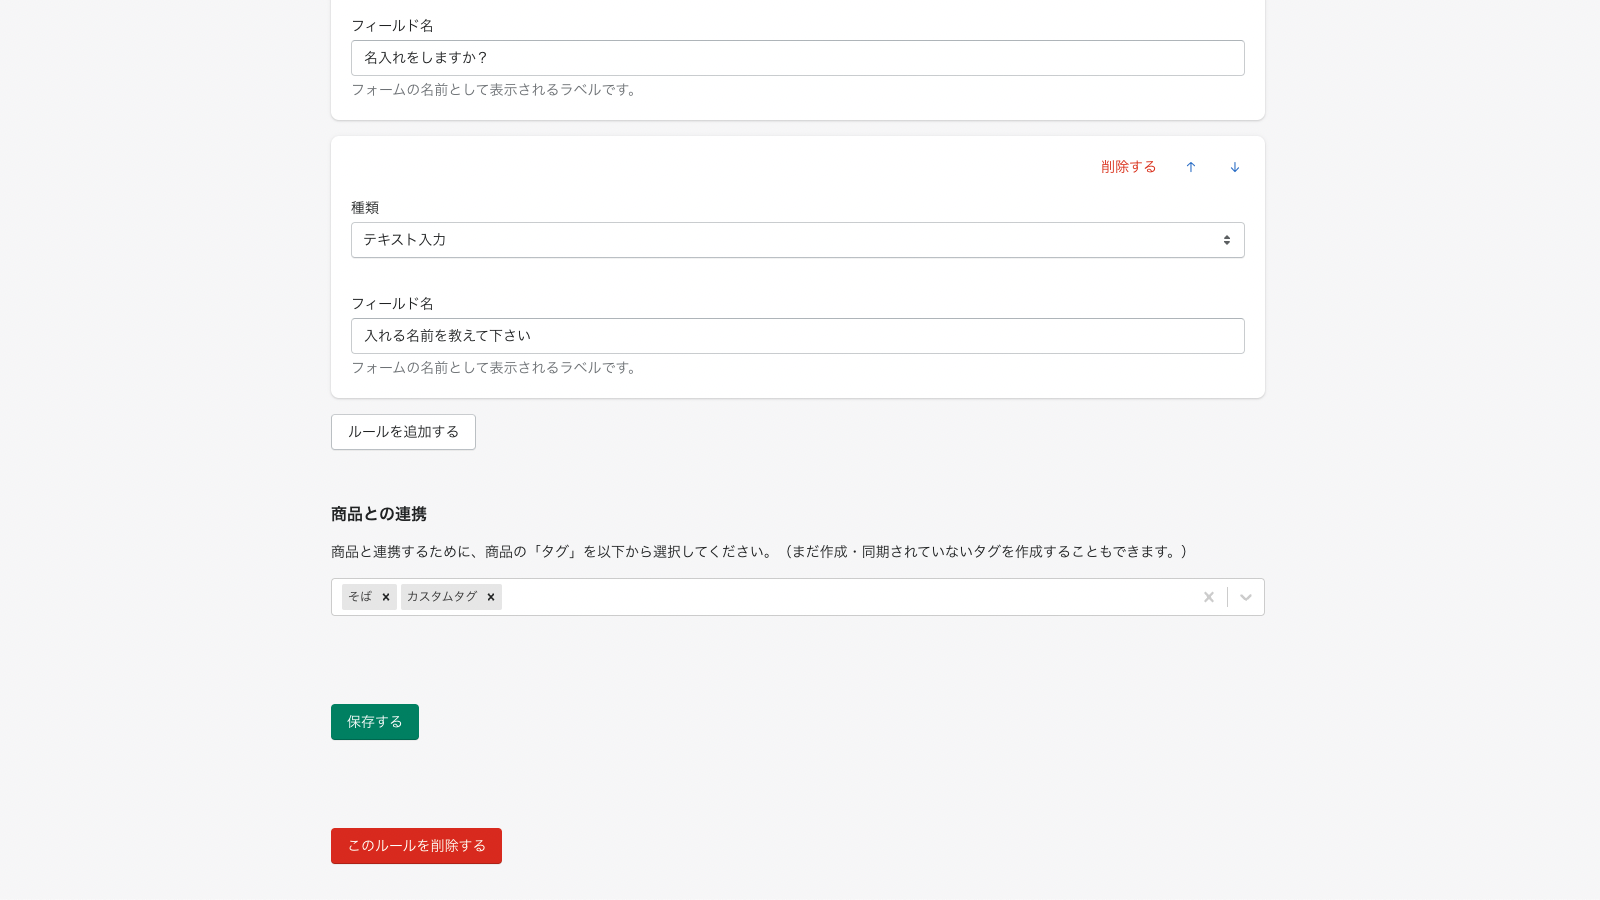Viewport: 1600px width, 900px height.
Task: Click the フィールド名 label above 名入れをしますか？
Action: tap(392, 26)
